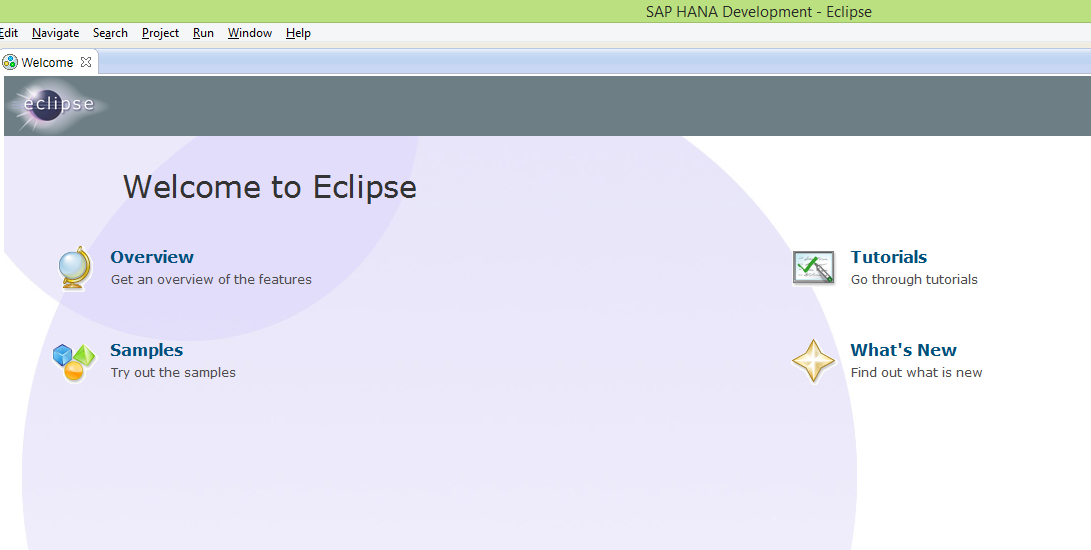Open the Navigate menu
Image resolution: width=1091 pixels, height=550 pixels.
55,33
